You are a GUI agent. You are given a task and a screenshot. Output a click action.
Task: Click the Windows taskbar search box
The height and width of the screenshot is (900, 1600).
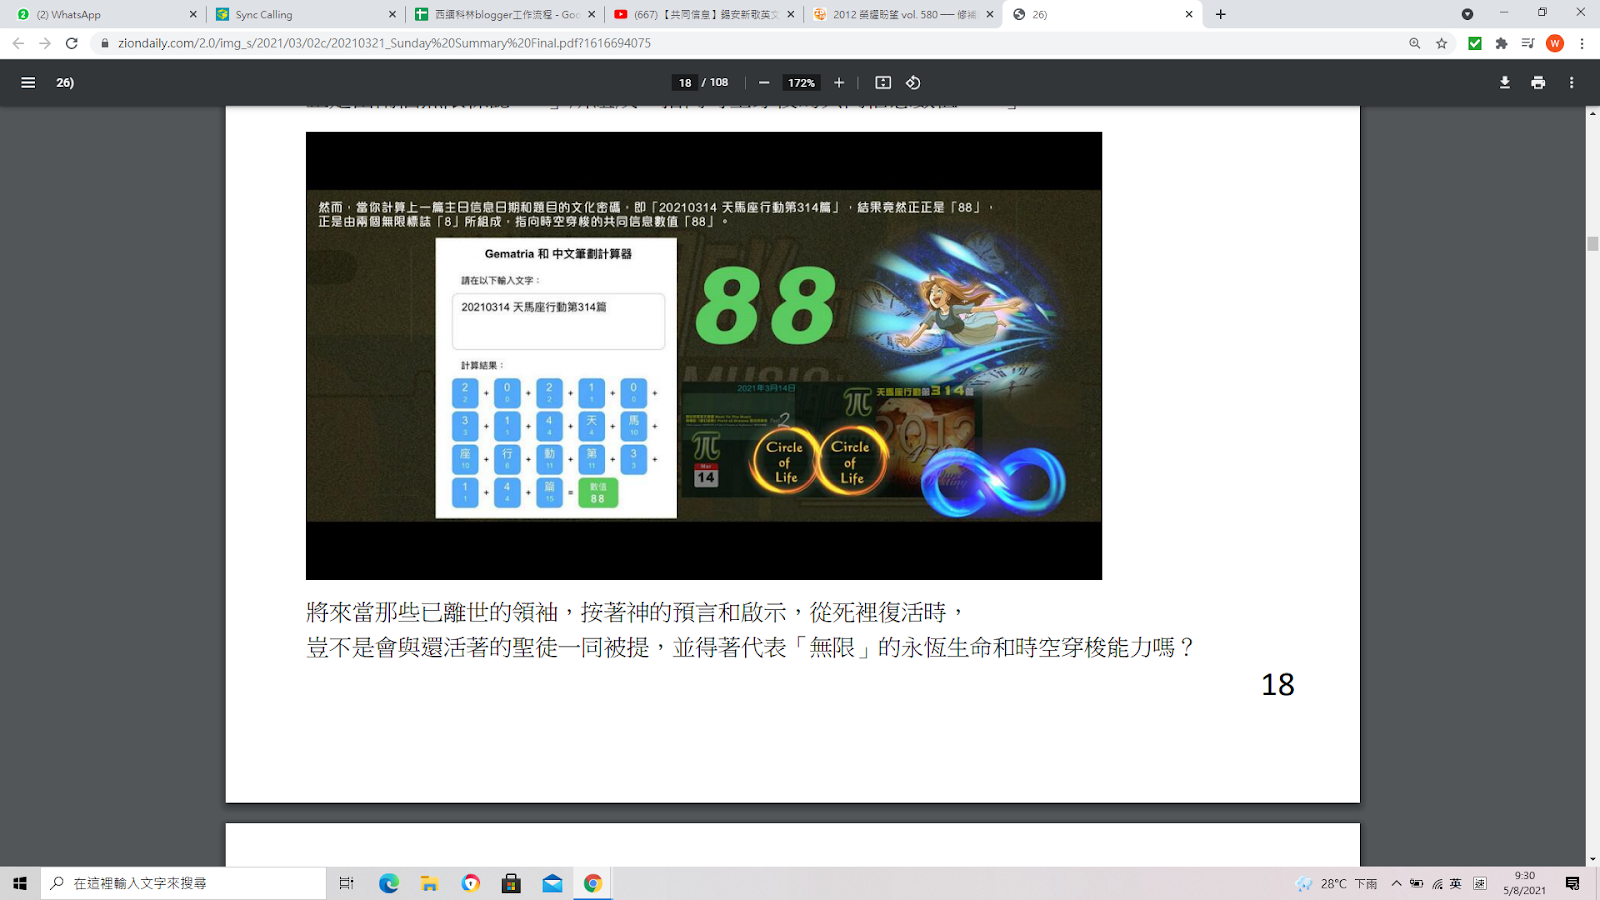tap(184, 883)
